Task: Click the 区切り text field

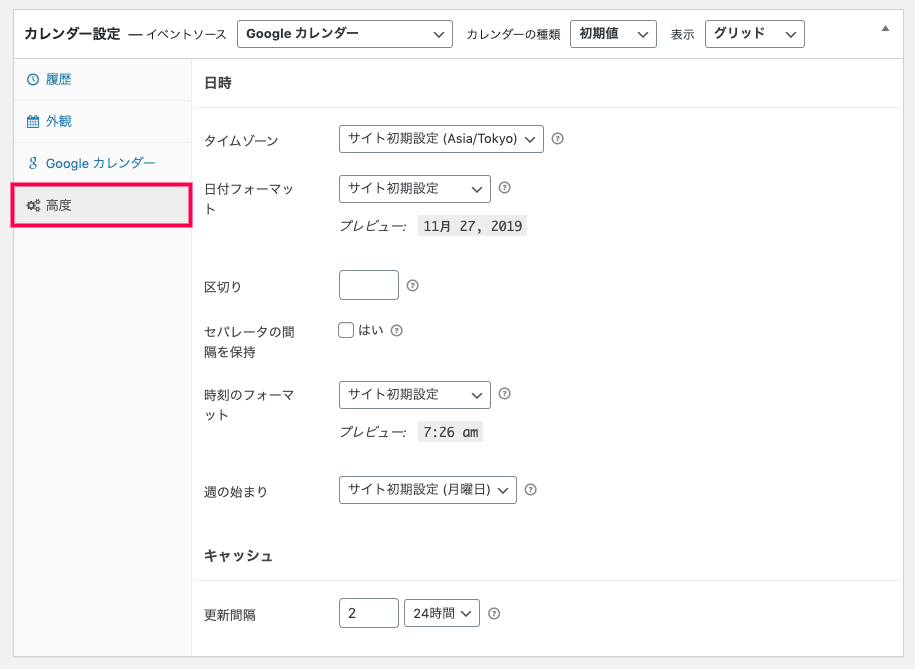Action: click(x=369, y=285)
